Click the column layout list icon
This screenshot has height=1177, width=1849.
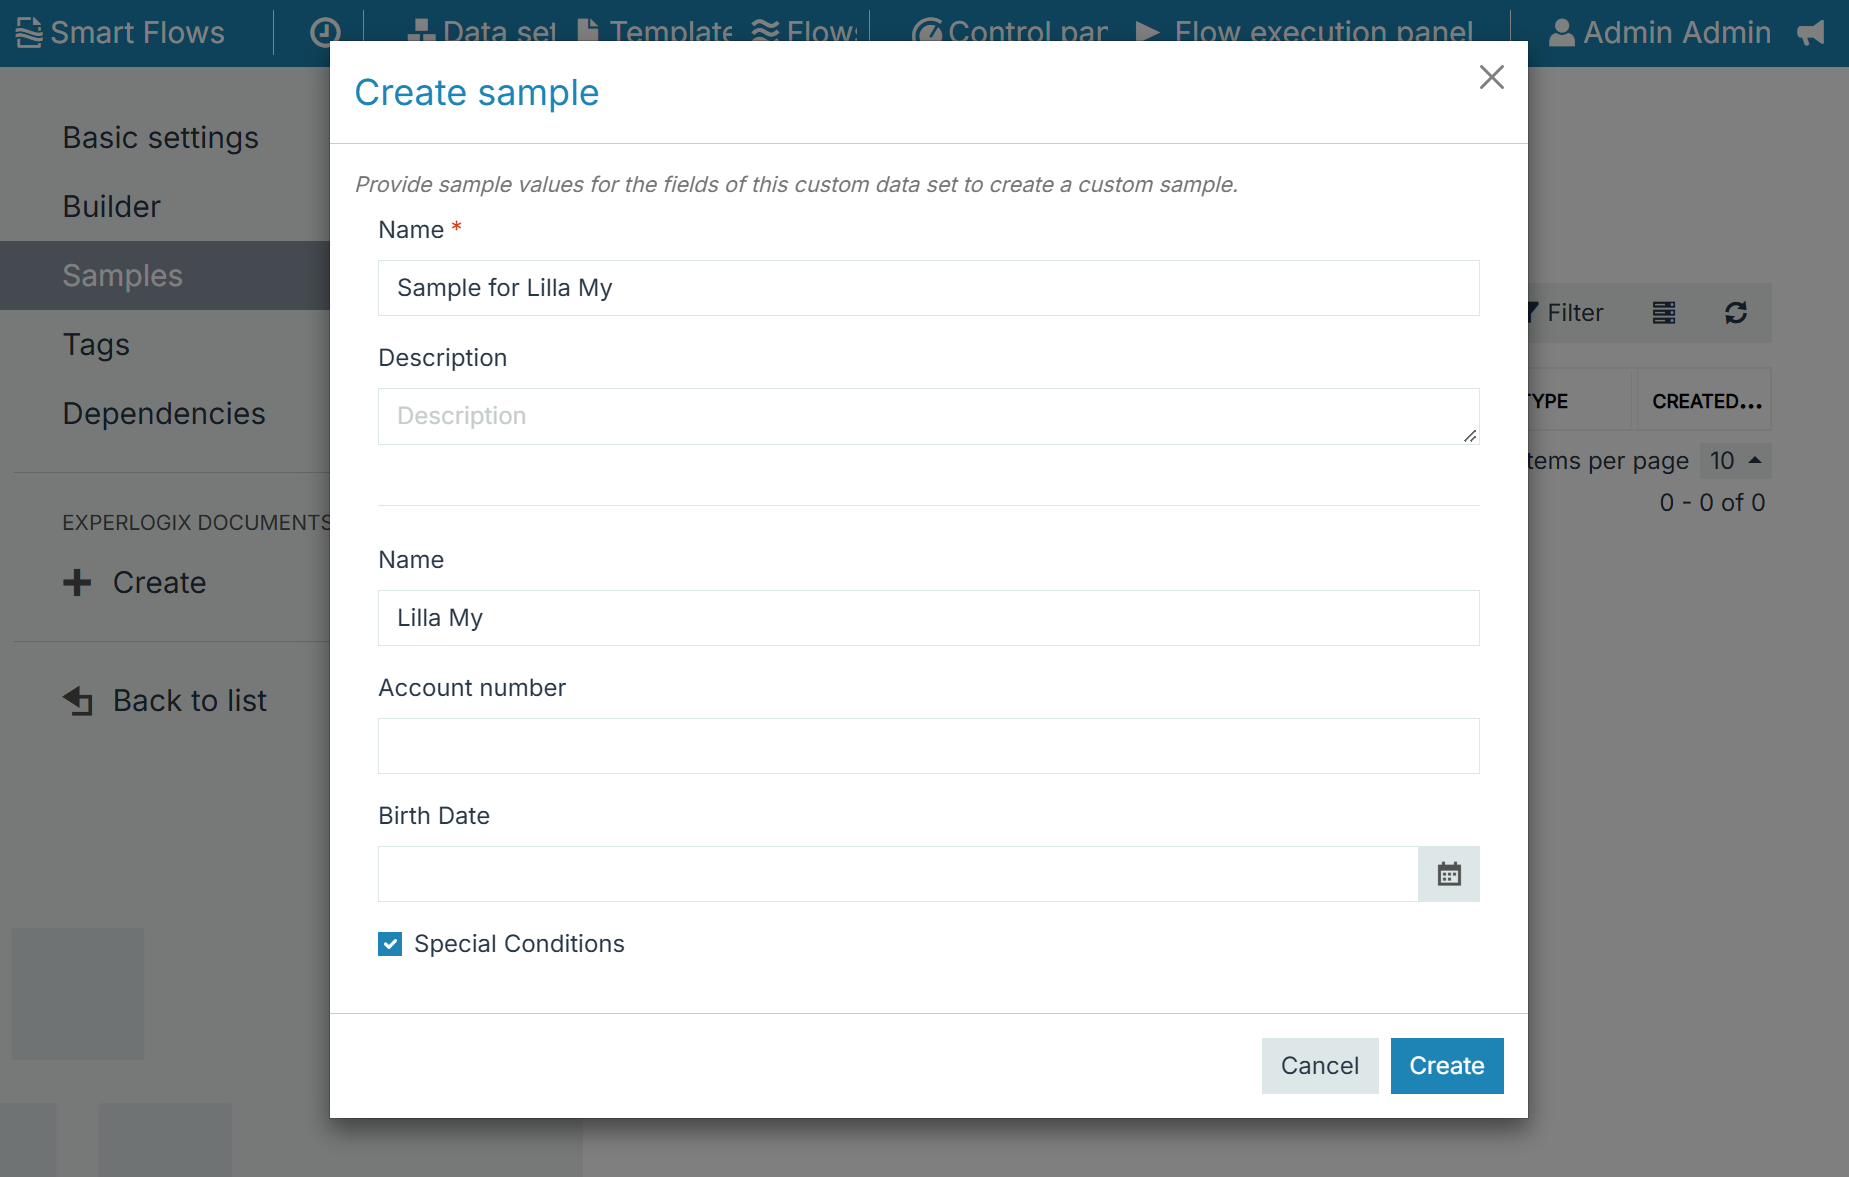pyautogui.click(x=1664, y=313)
